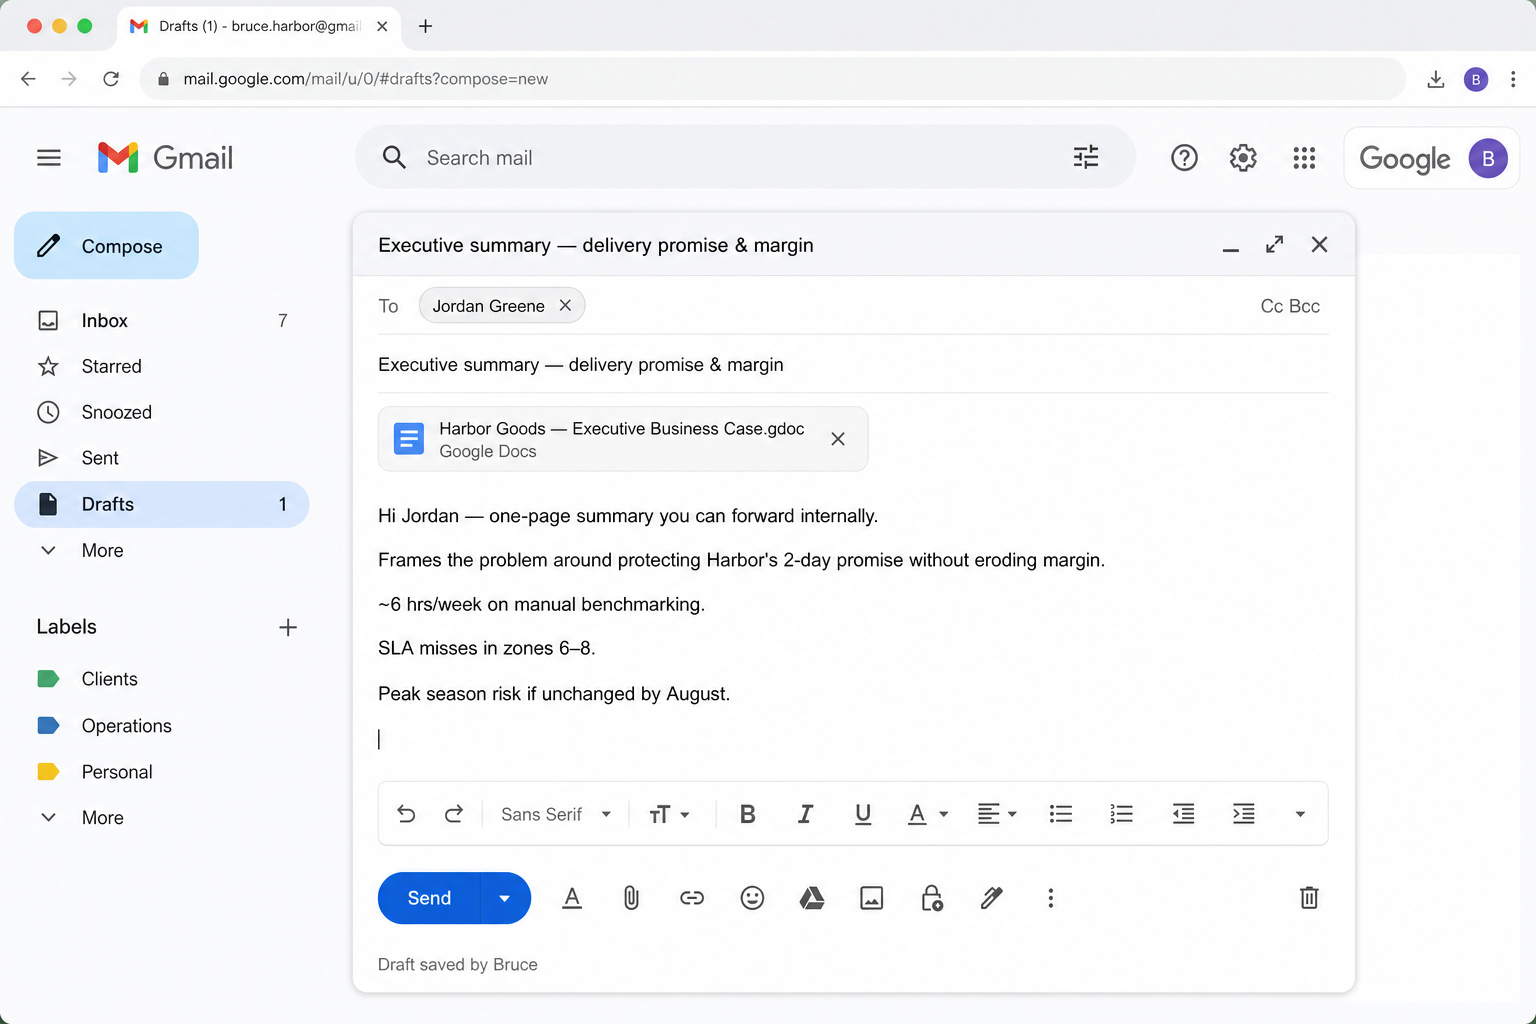1536x1024 pixels.
Task: Expand more formatting options arrow
Action: coord(1300,814)
